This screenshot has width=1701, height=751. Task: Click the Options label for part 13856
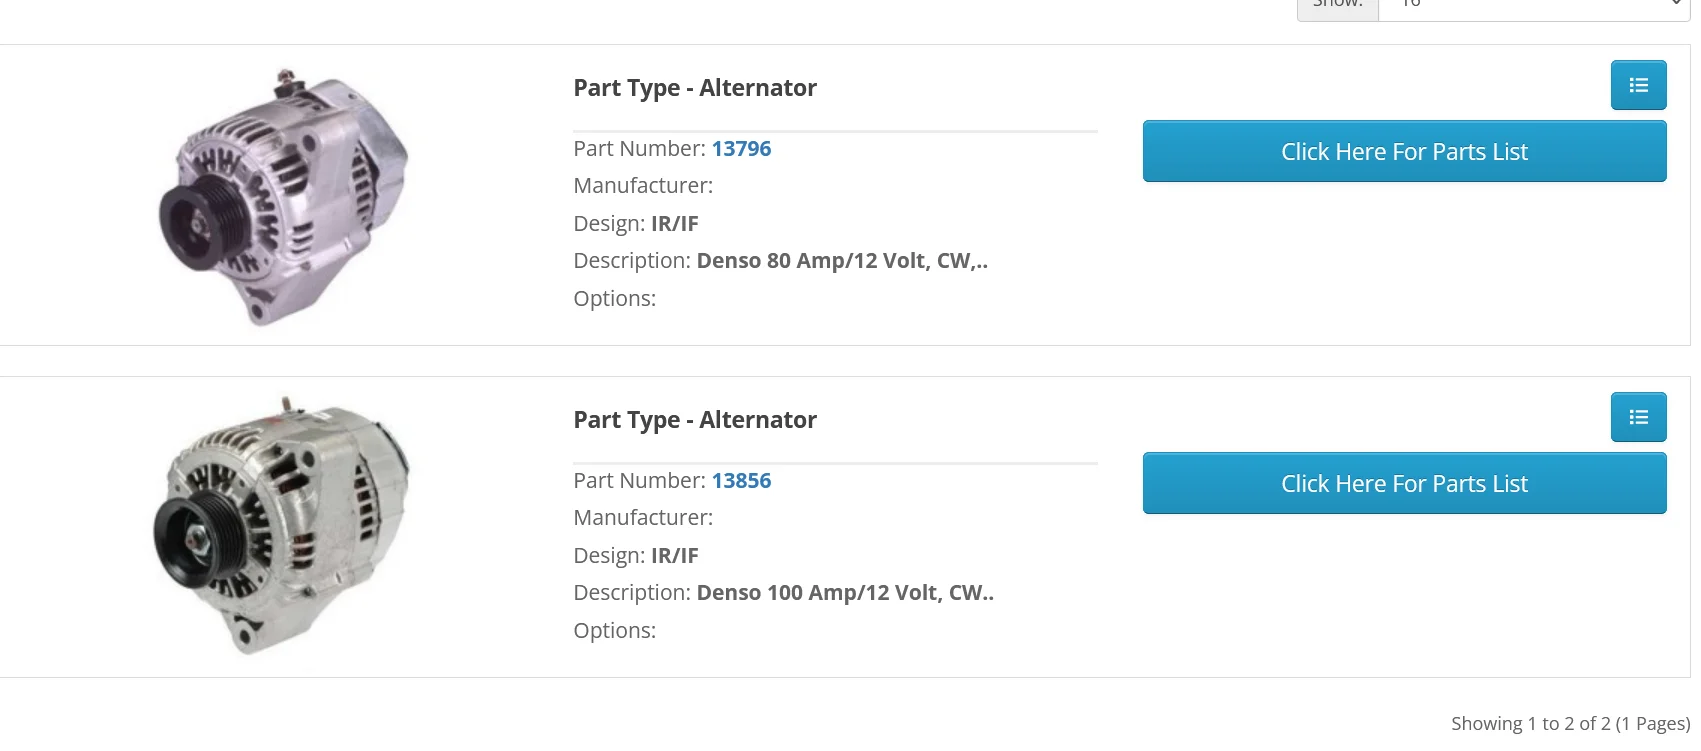615,631
